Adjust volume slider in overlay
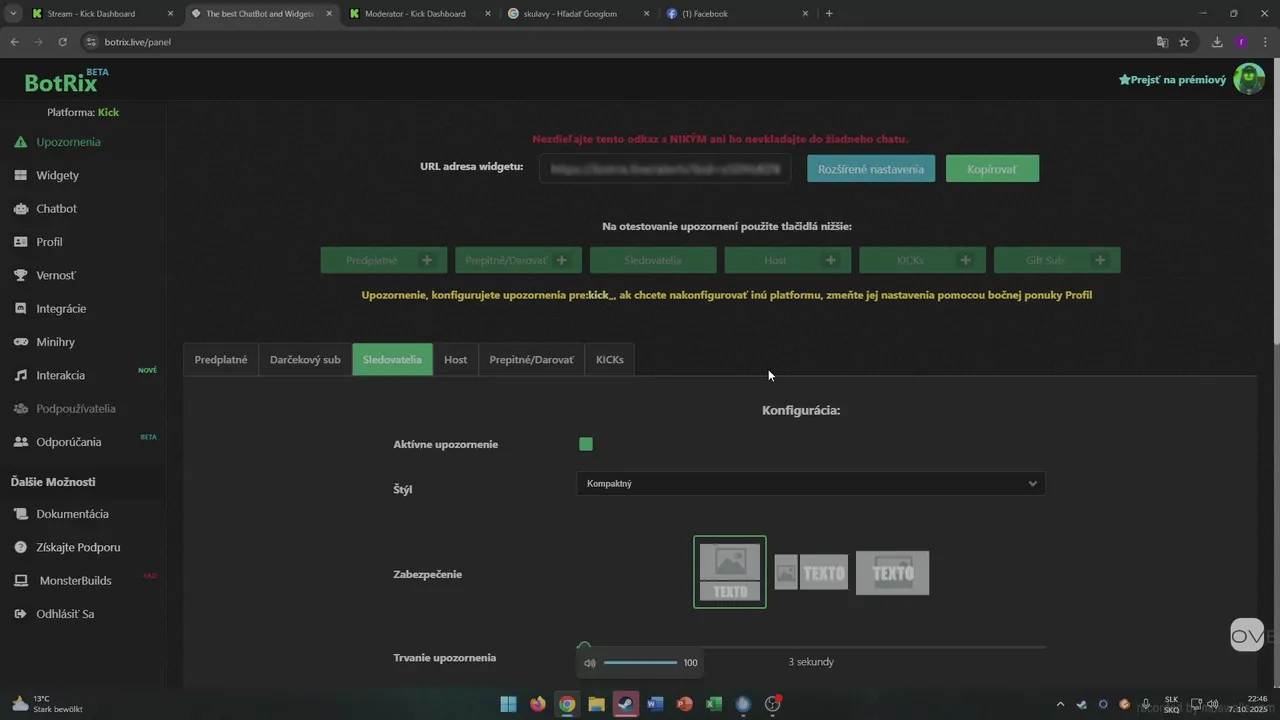The height and width of the screenshot is (720, 1280). (641, 663)
